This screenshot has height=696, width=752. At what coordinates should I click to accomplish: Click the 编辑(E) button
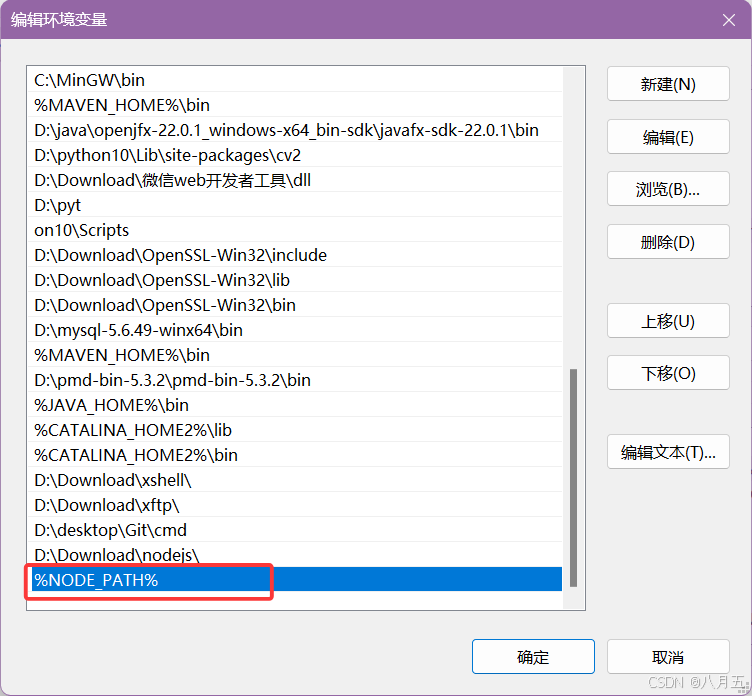coord(668,137)
